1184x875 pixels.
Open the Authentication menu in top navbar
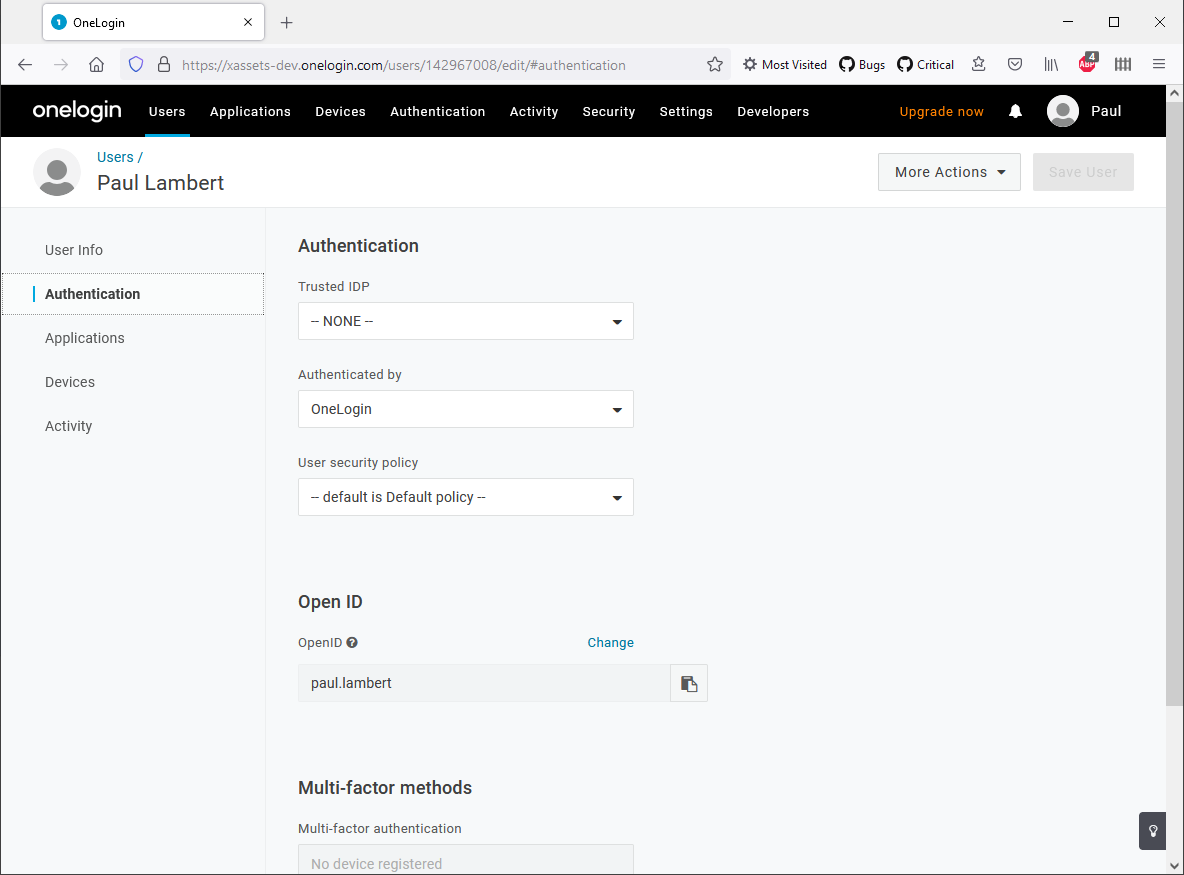(x=437, y=111)
